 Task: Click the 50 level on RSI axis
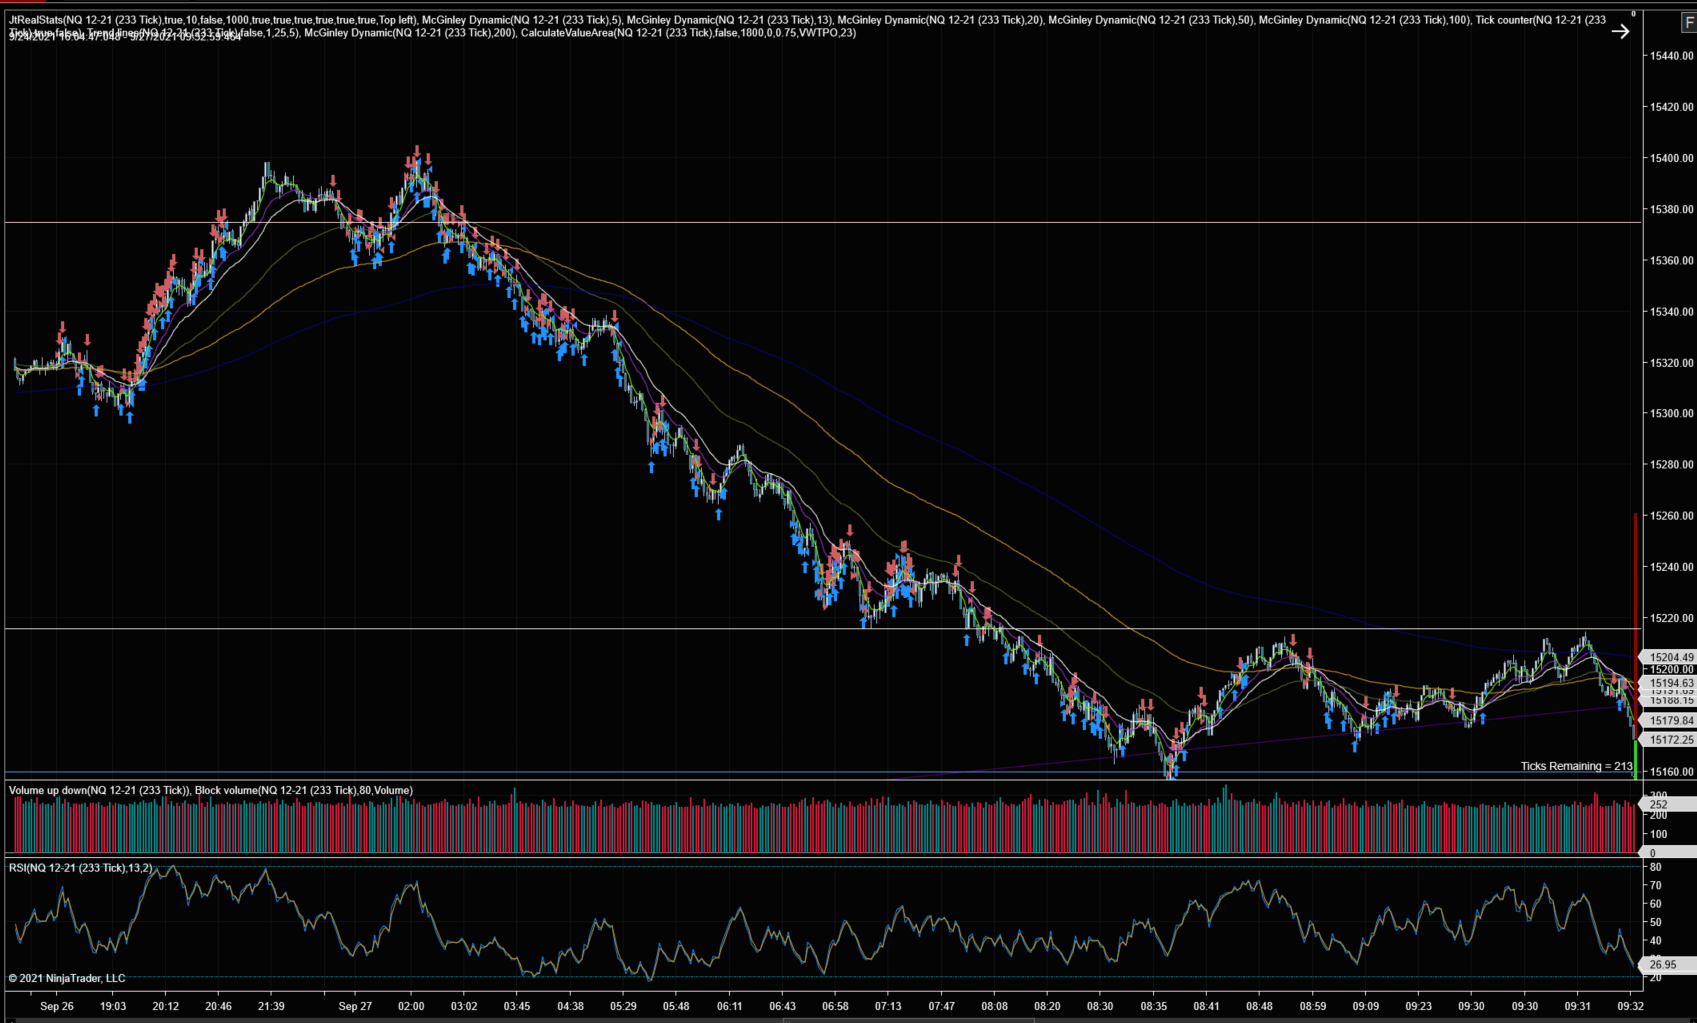(1656, 923)
